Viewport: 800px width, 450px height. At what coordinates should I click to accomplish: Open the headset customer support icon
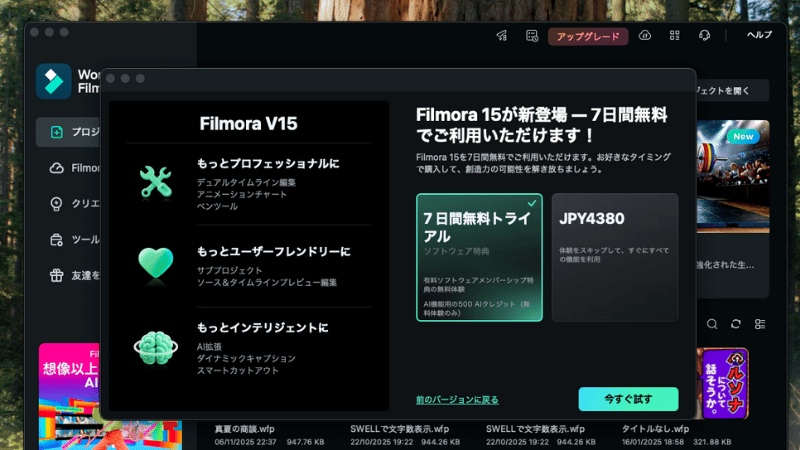click(x=704, y=36)
